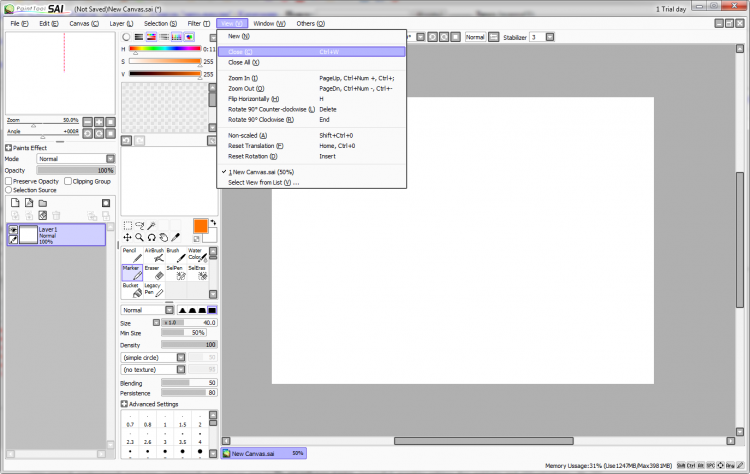Expand the Advanced Settings section

124,404
